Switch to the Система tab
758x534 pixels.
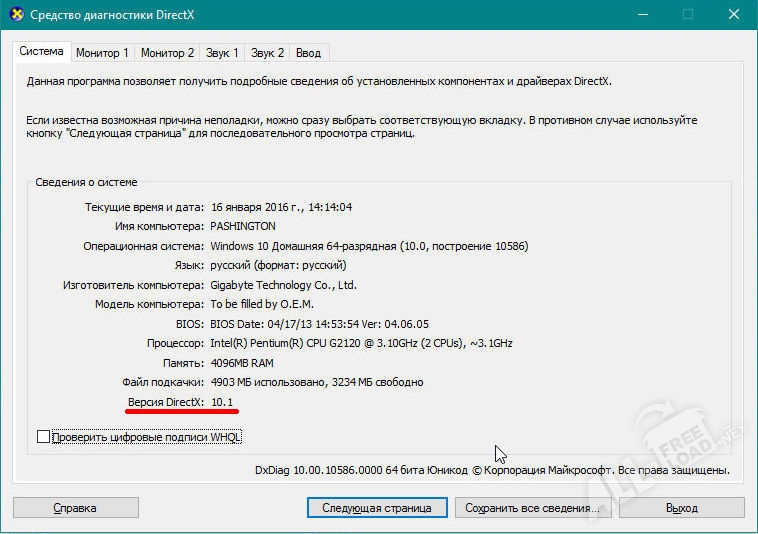(x=41, y=51)
